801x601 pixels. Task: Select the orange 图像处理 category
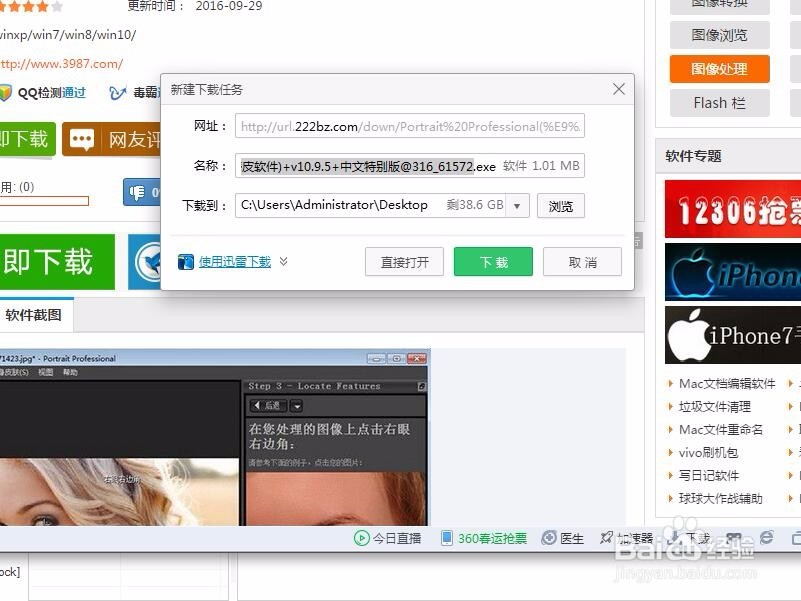[719, 68]
